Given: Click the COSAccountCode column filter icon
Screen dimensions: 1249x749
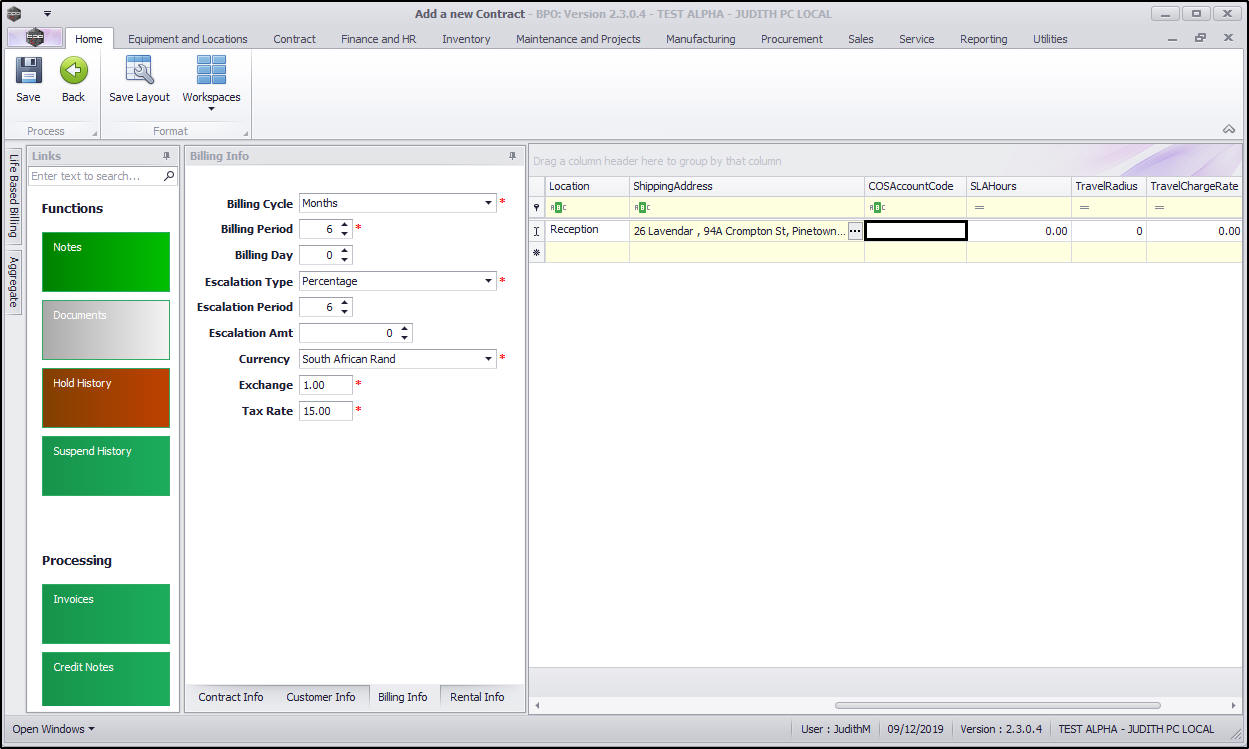Looking at the screenshot, I should click(877, 208).
